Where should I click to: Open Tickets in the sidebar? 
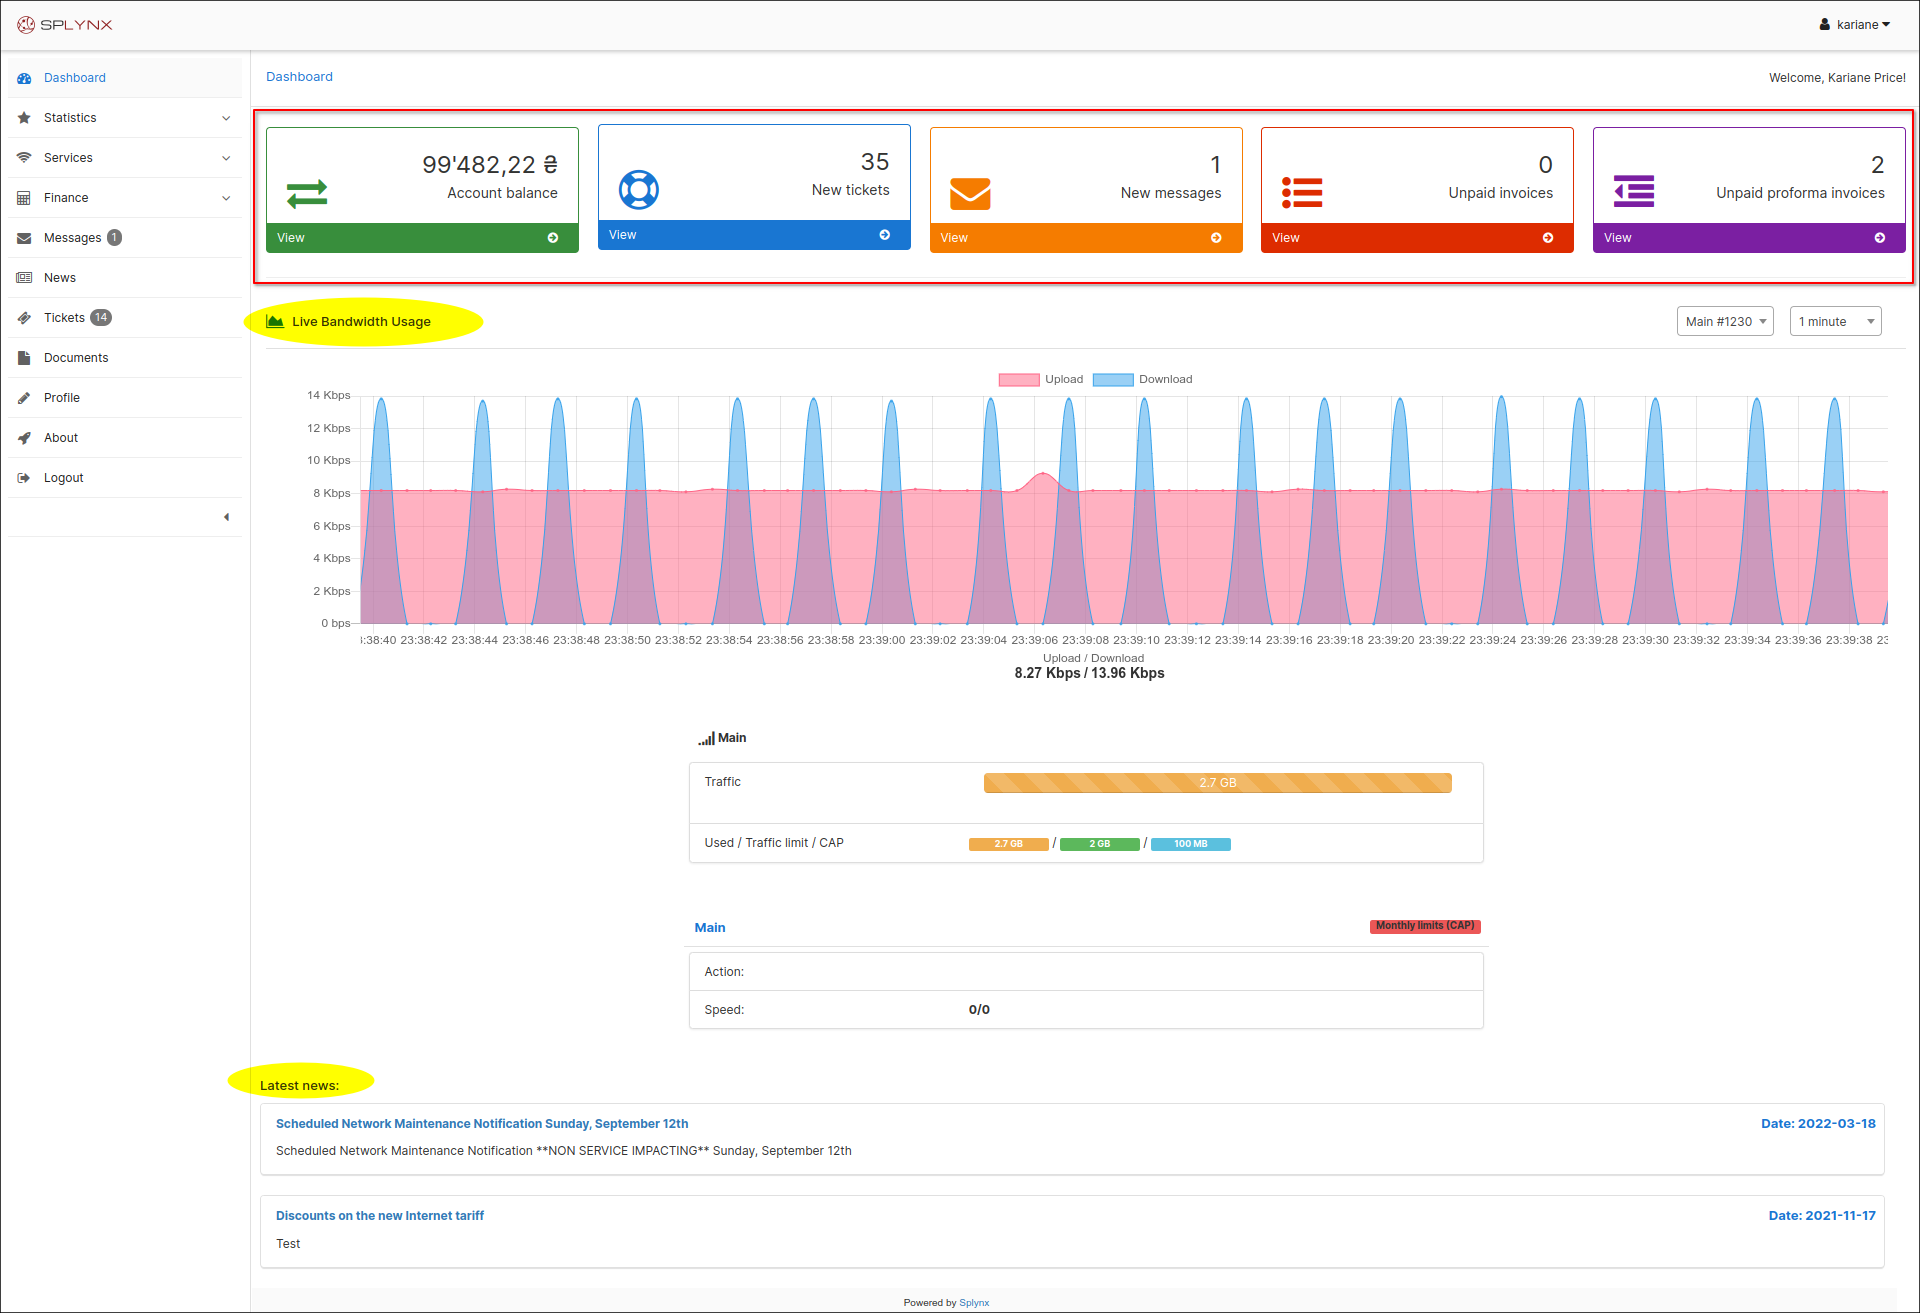pyautogui.click(x=65, y=318)
